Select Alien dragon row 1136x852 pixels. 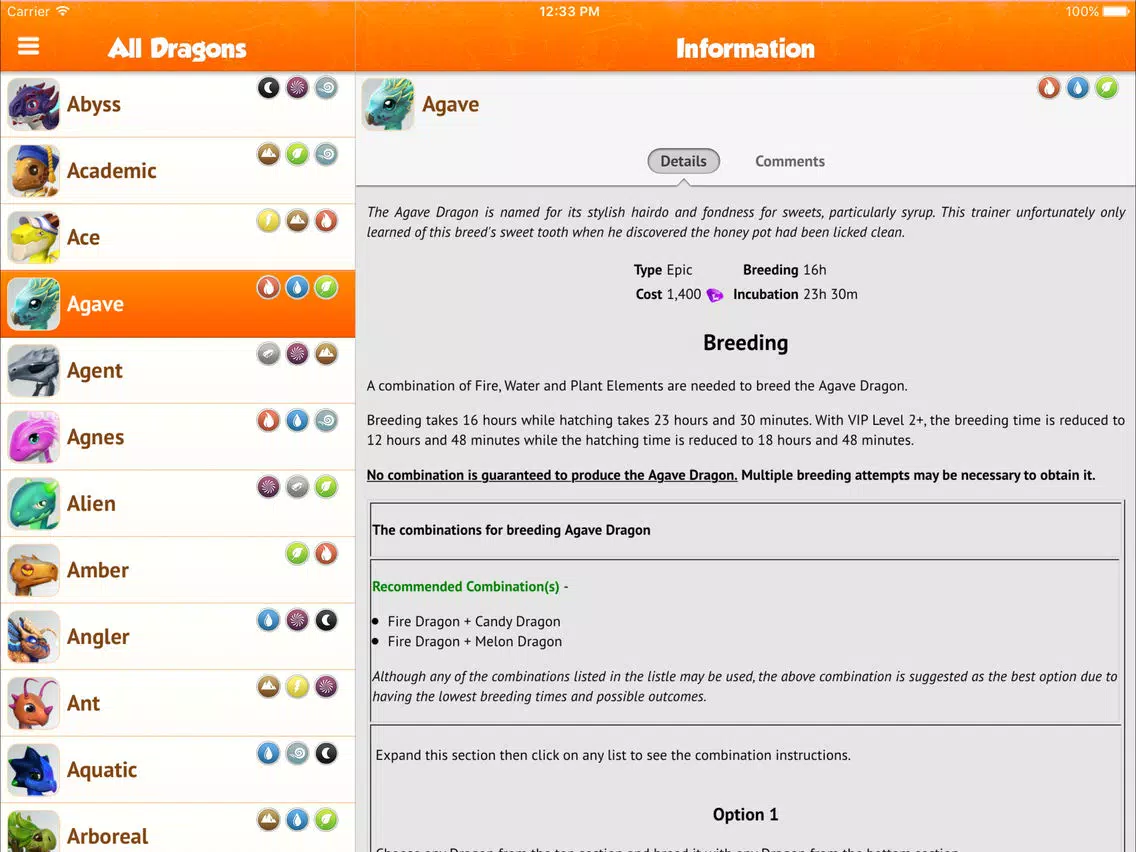click(x=178, y=504)
